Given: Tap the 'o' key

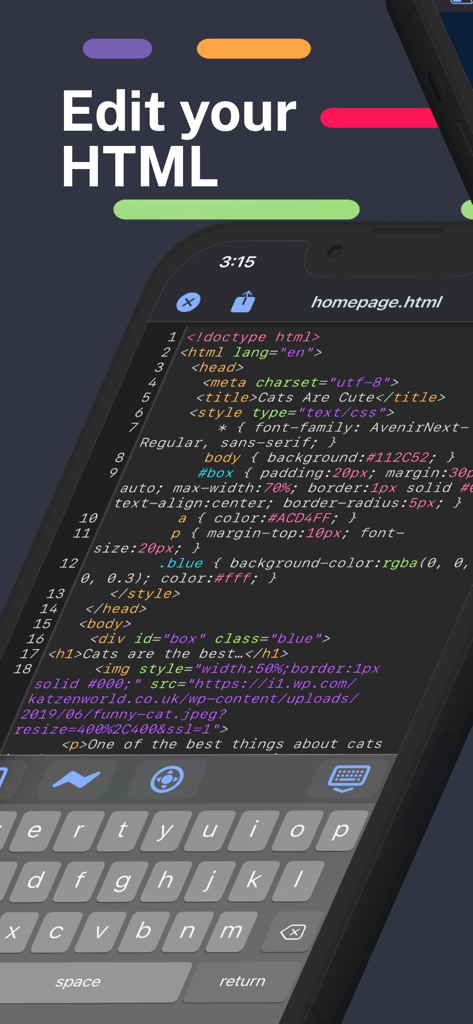Looking at the screenshot, I should (297, 831).
